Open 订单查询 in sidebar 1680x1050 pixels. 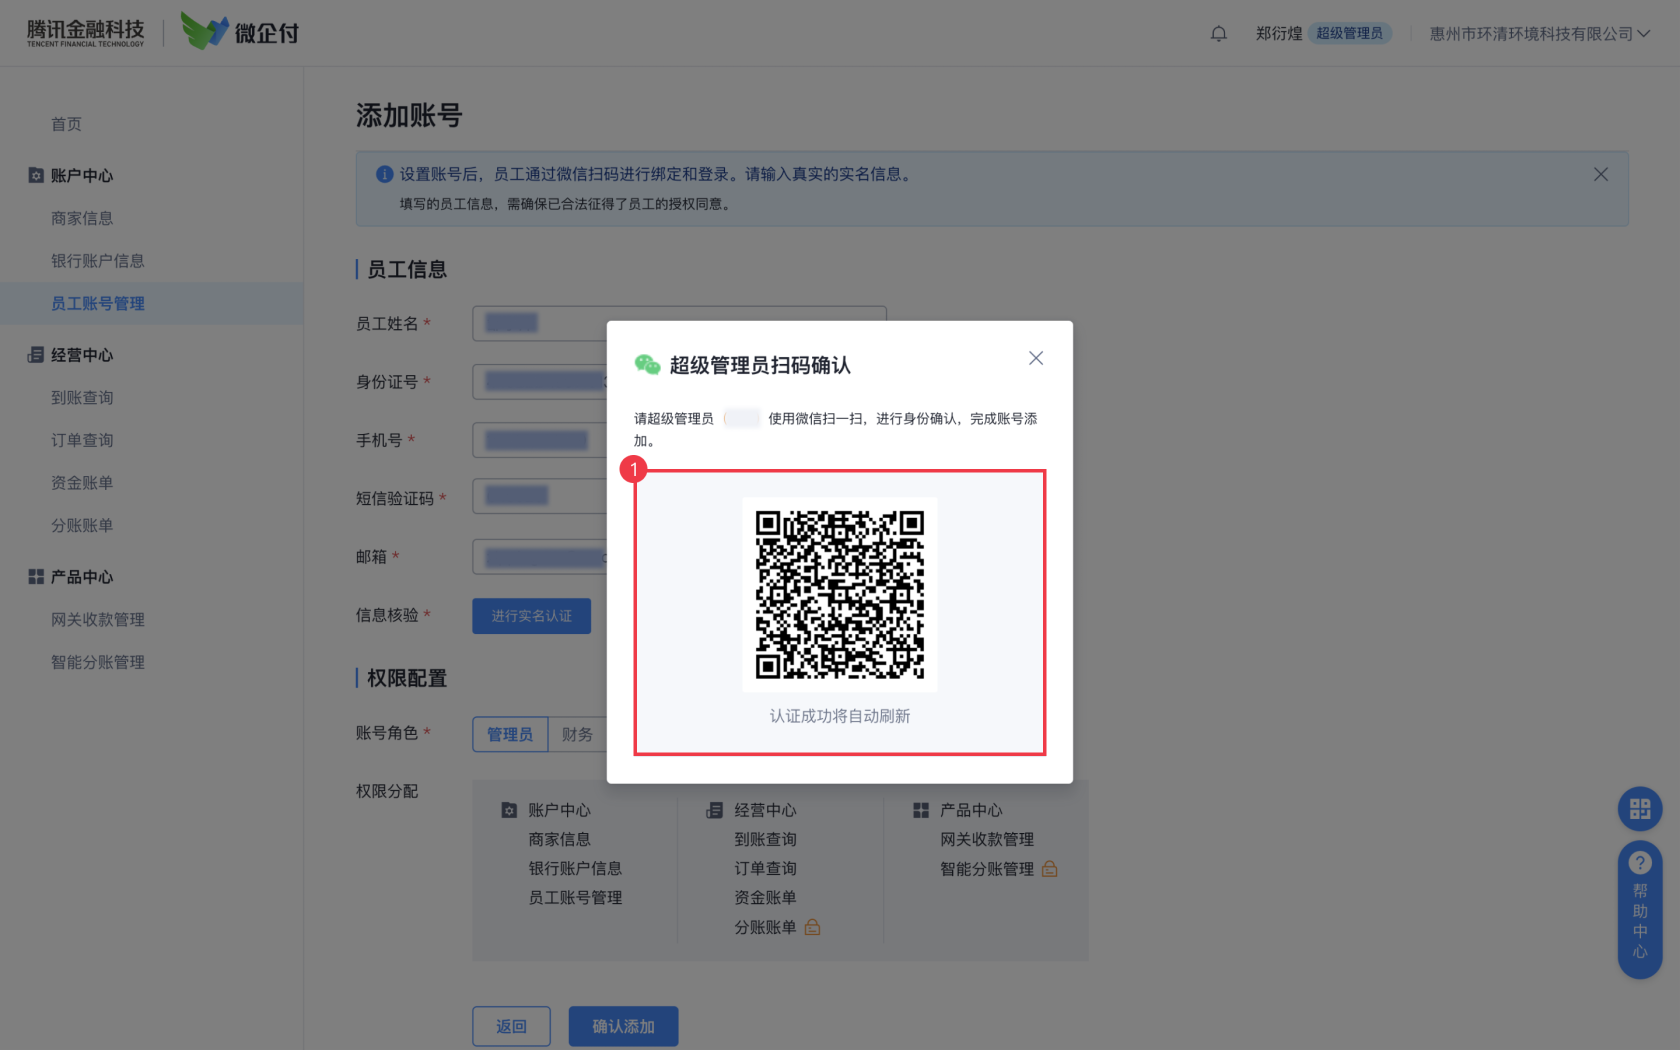tap(82, 440)
